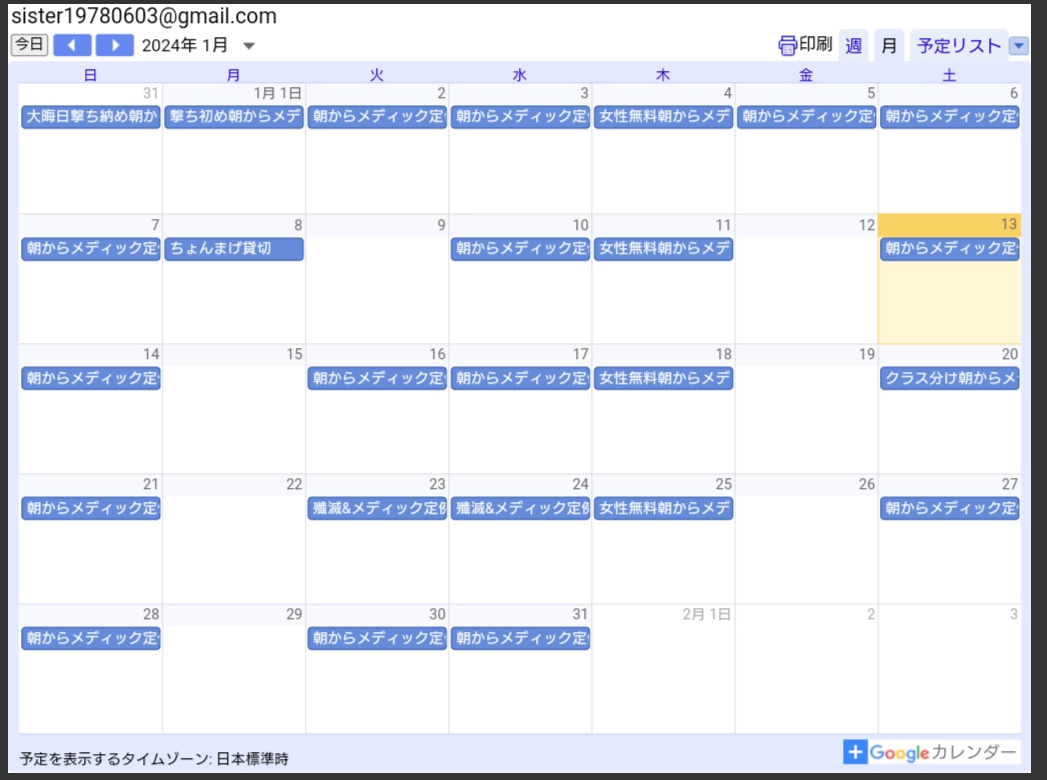Image resolution: width=1047 pixels, height=780 pixels.
Task: Add to Google カレンダー with the plus button
Action: tap(855, 751)
